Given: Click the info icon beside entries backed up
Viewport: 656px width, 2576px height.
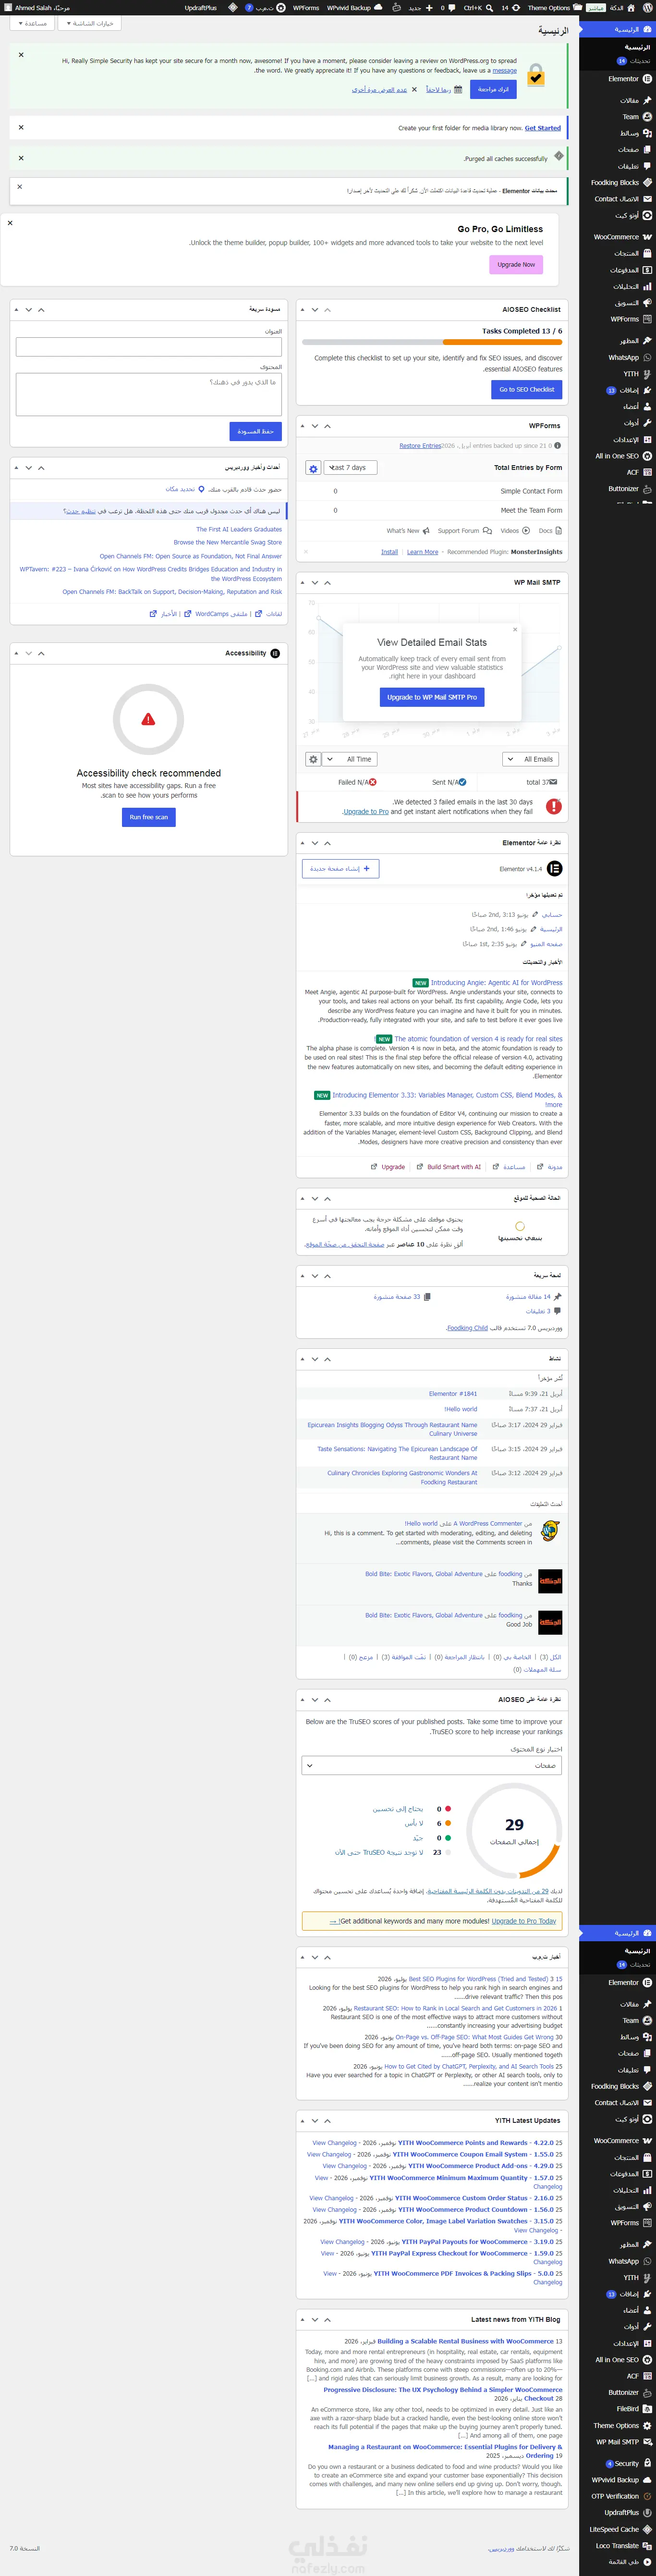Looking at the screenshot, I should [557, 446].
